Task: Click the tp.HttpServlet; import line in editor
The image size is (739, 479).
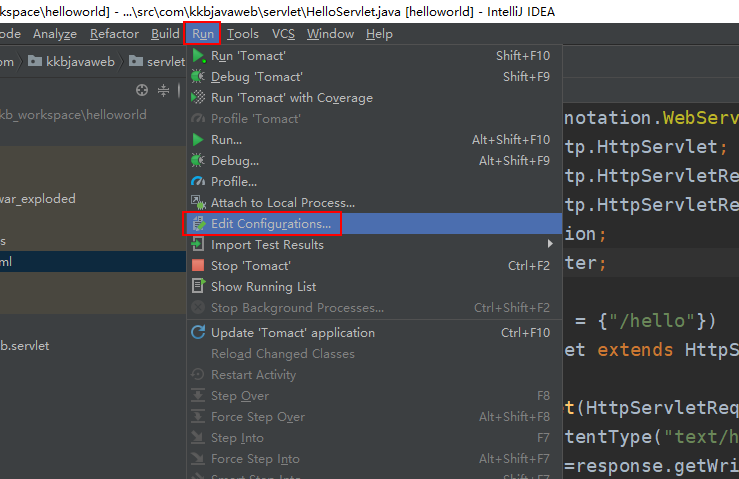Action: tap(646, 147)
